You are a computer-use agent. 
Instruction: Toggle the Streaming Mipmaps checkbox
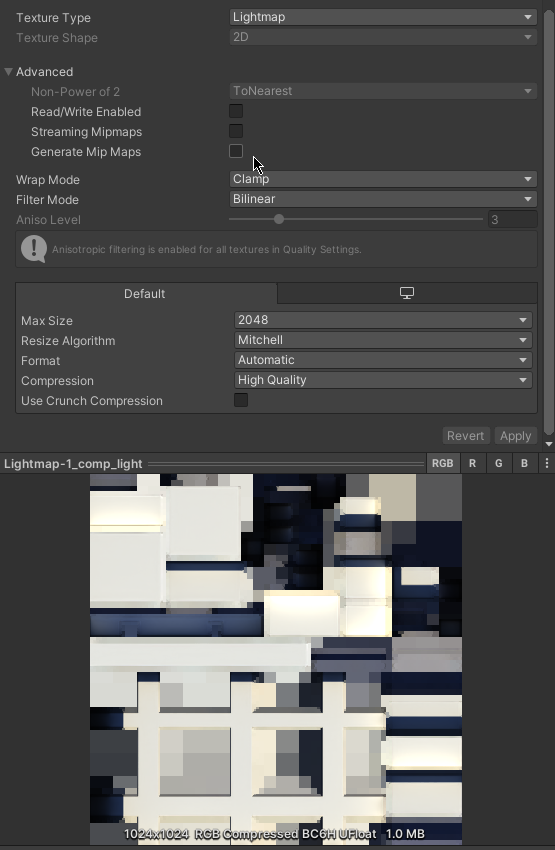point(236,131)
